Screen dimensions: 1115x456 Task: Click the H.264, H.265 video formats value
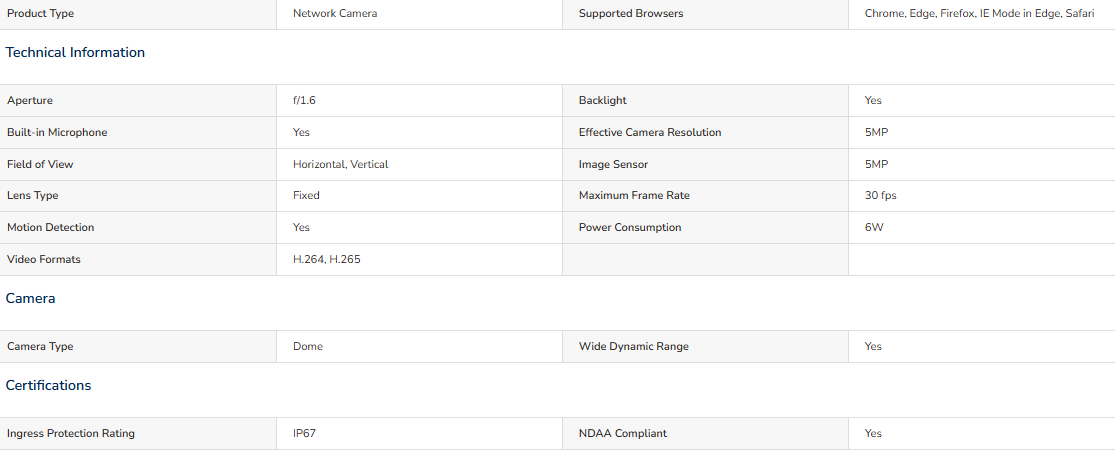point(326,260)
